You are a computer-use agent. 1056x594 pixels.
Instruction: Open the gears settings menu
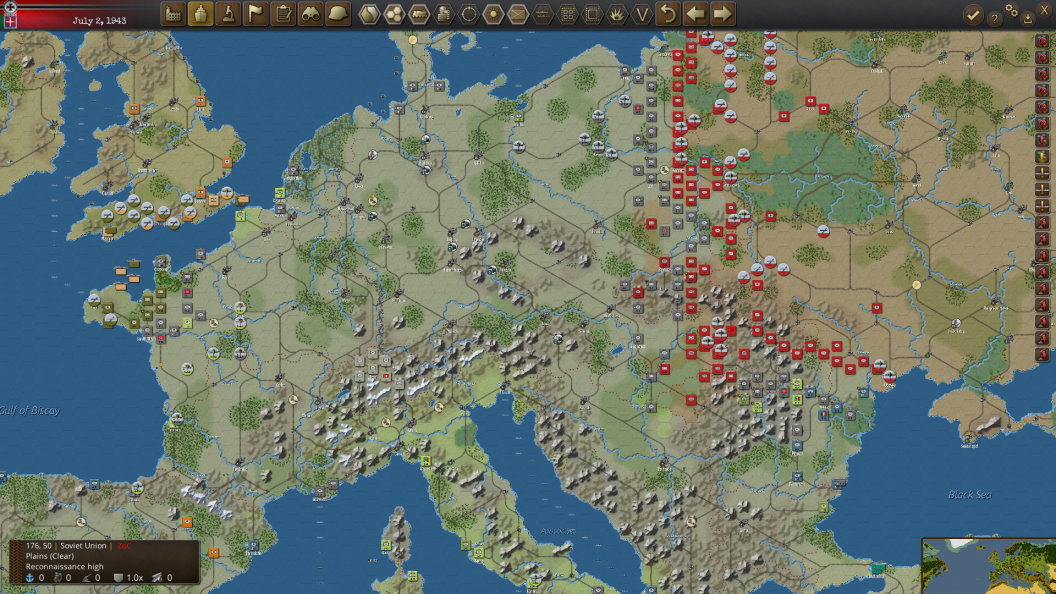(x=1012, y=9)
